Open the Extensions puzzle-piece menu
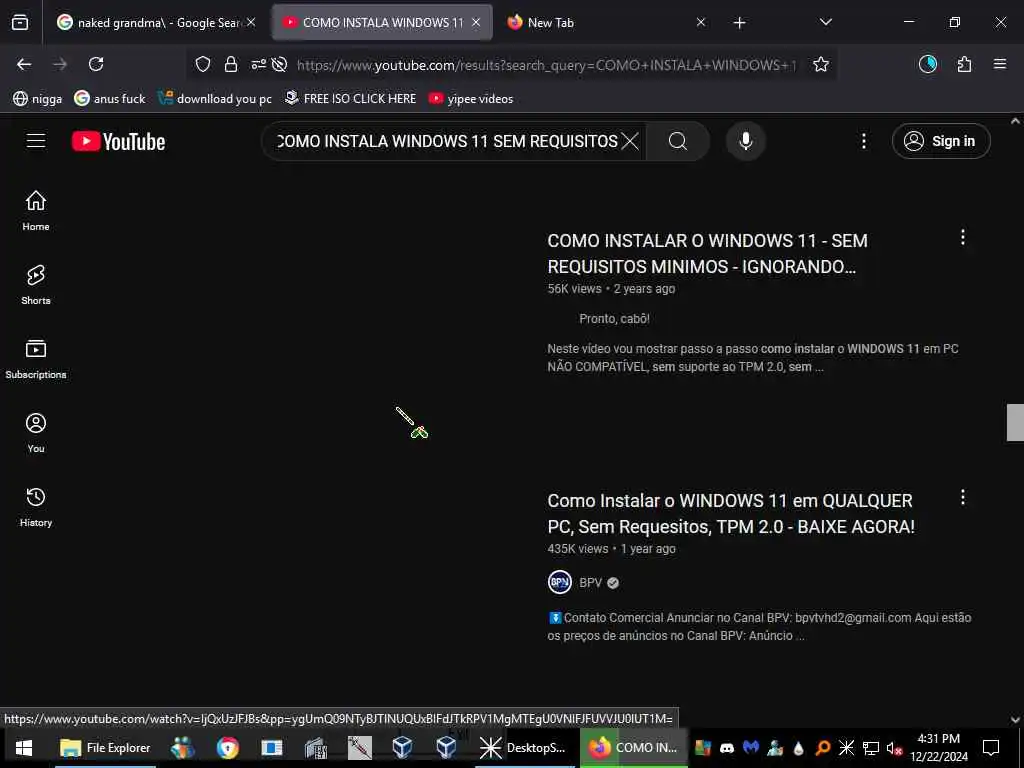 (964, 64)
